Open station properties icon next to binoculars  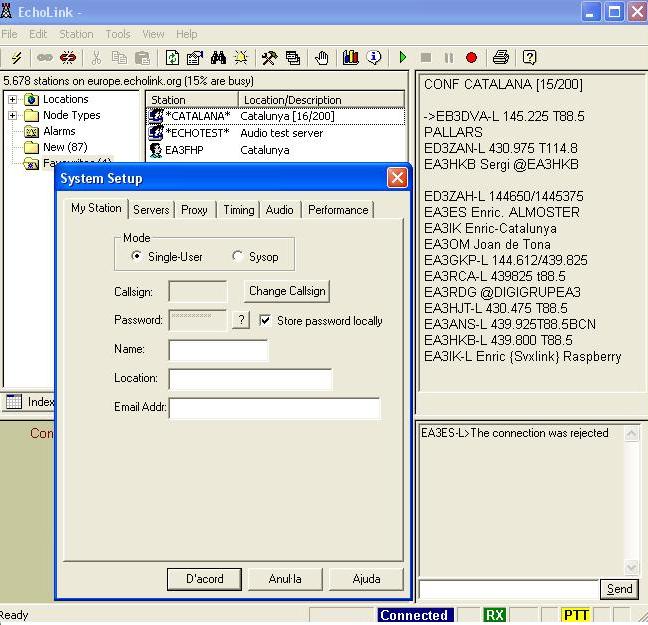tap(195, 57)
